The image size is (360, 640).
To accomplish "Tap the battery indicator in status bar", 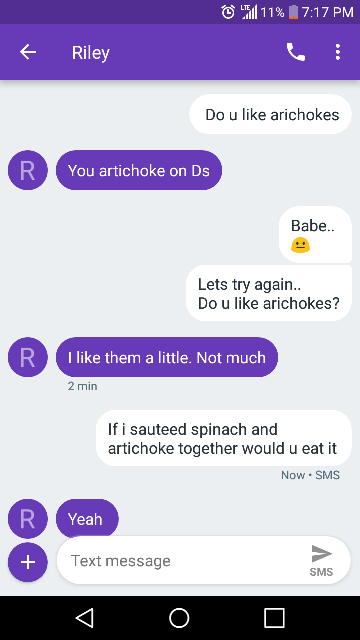I will tap(293, 12).
